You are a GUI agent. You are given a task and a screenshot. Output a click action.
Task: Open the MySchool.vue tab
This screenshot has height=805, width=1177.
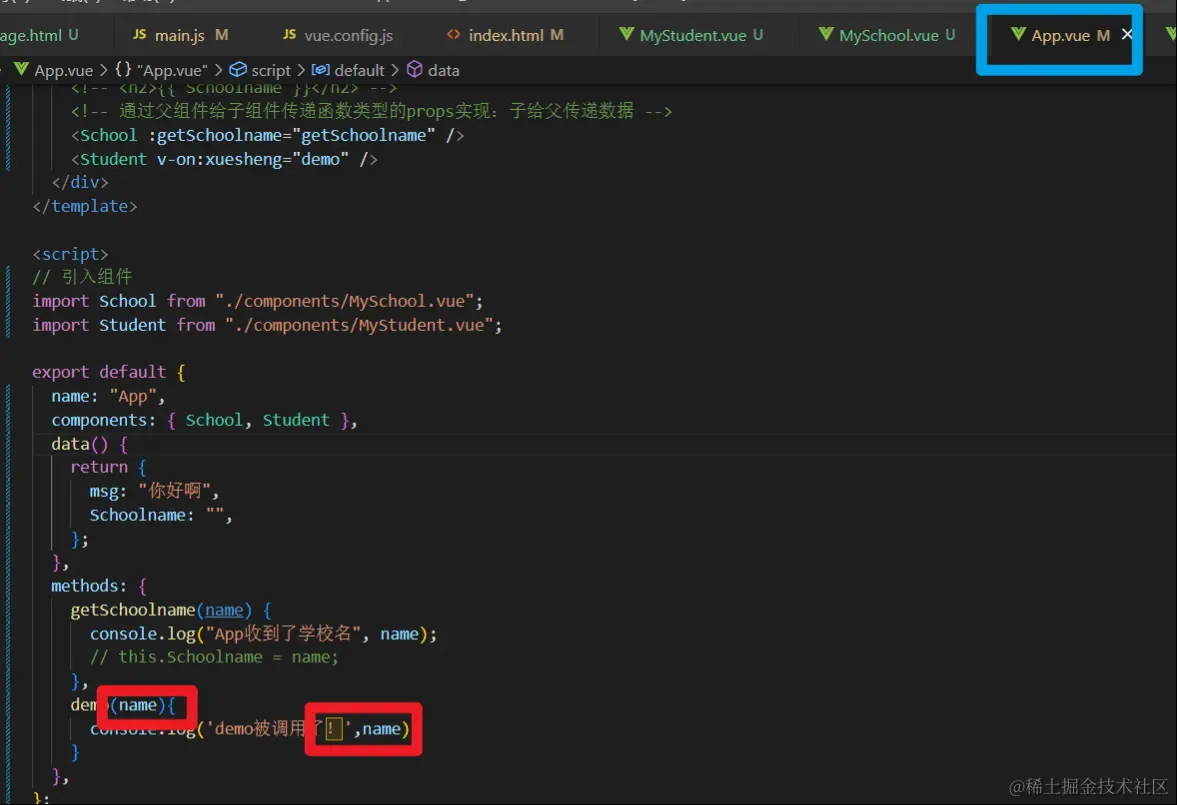(x=887, y=35)
